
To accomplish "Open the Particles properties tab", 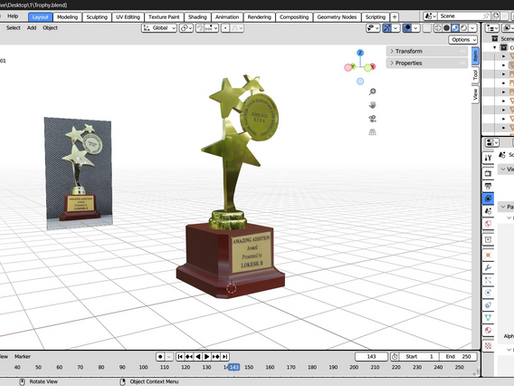I will [488, 280].
